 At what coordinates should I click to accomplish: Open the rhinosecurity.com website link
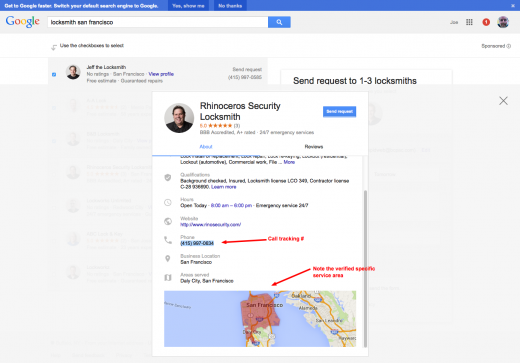click(x=211, y=225)
